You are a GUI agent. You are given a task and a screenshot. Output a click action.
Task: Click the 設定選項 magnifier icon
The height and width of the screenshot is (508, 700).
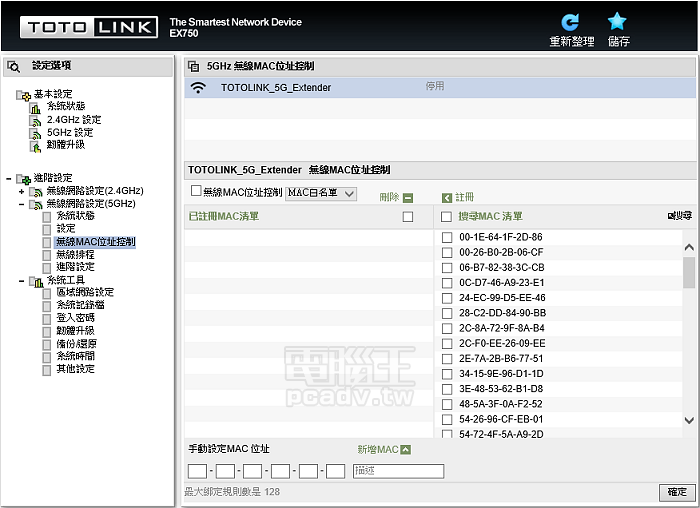[x=14, y=67]
